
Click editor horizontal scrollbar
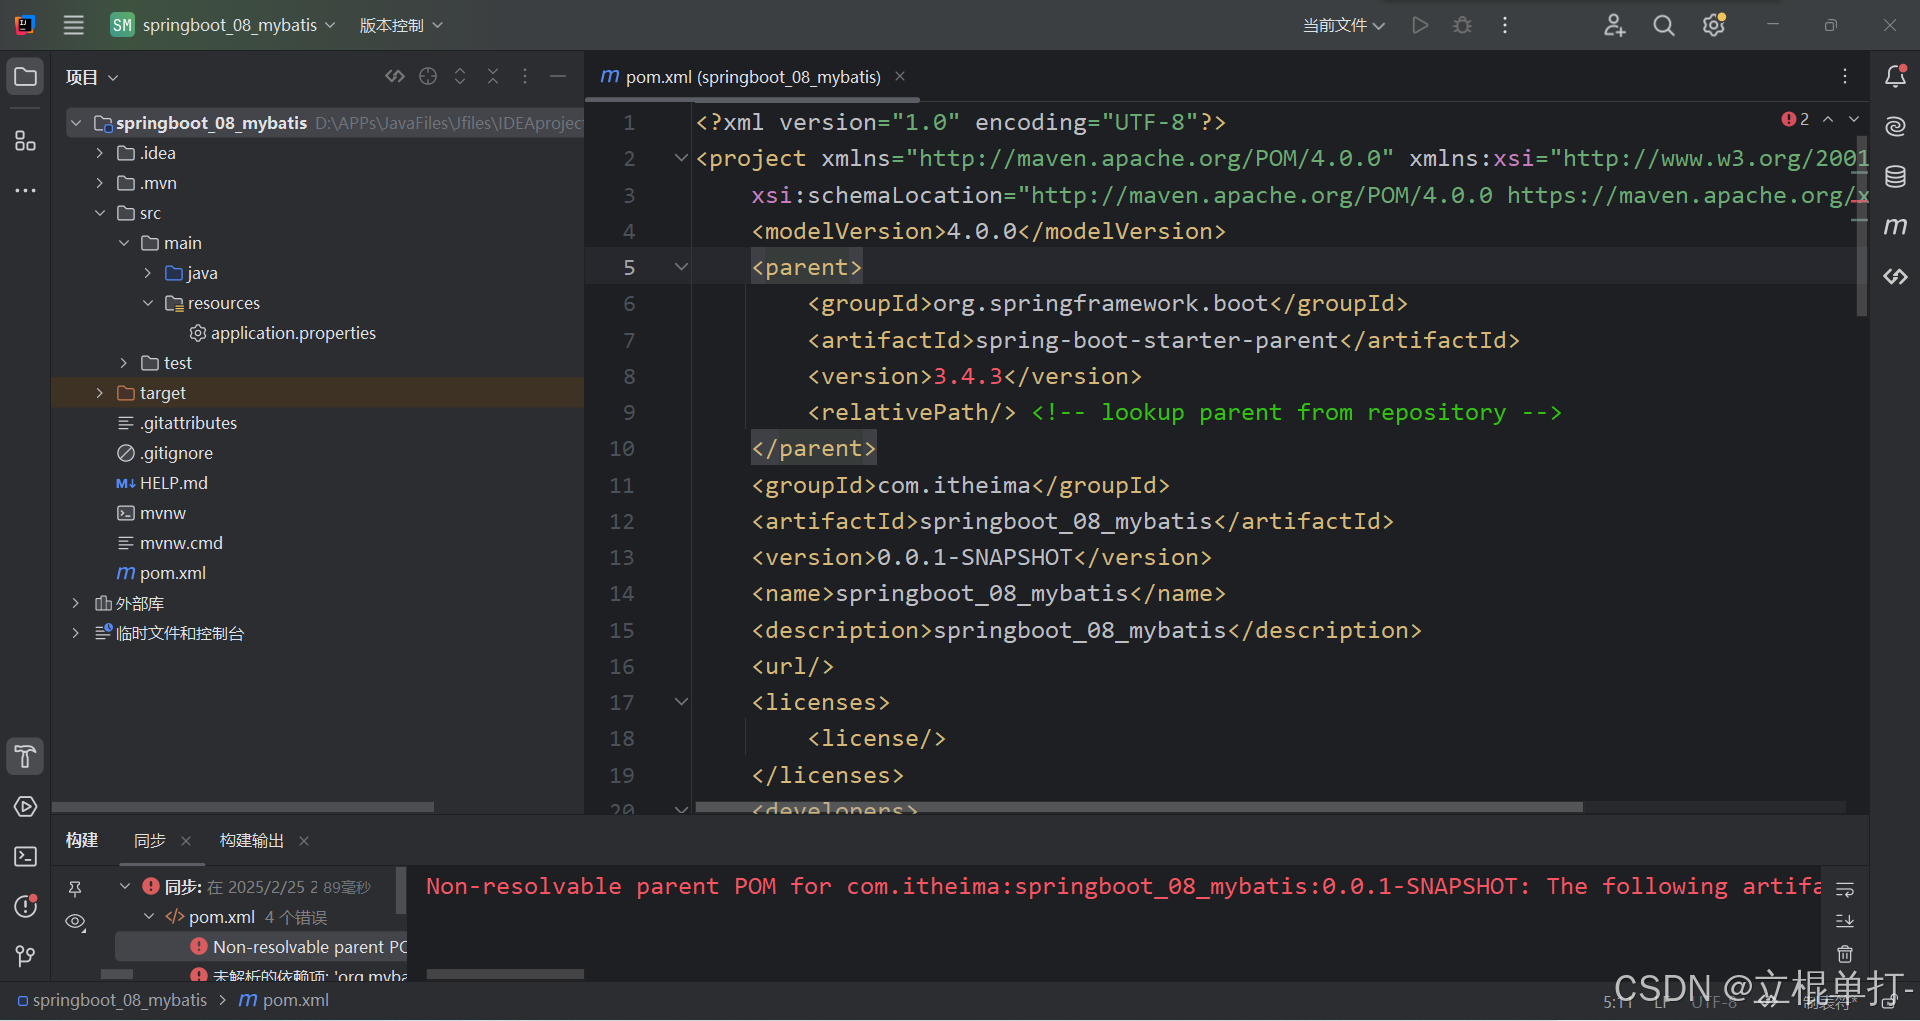coord(1139,806)
